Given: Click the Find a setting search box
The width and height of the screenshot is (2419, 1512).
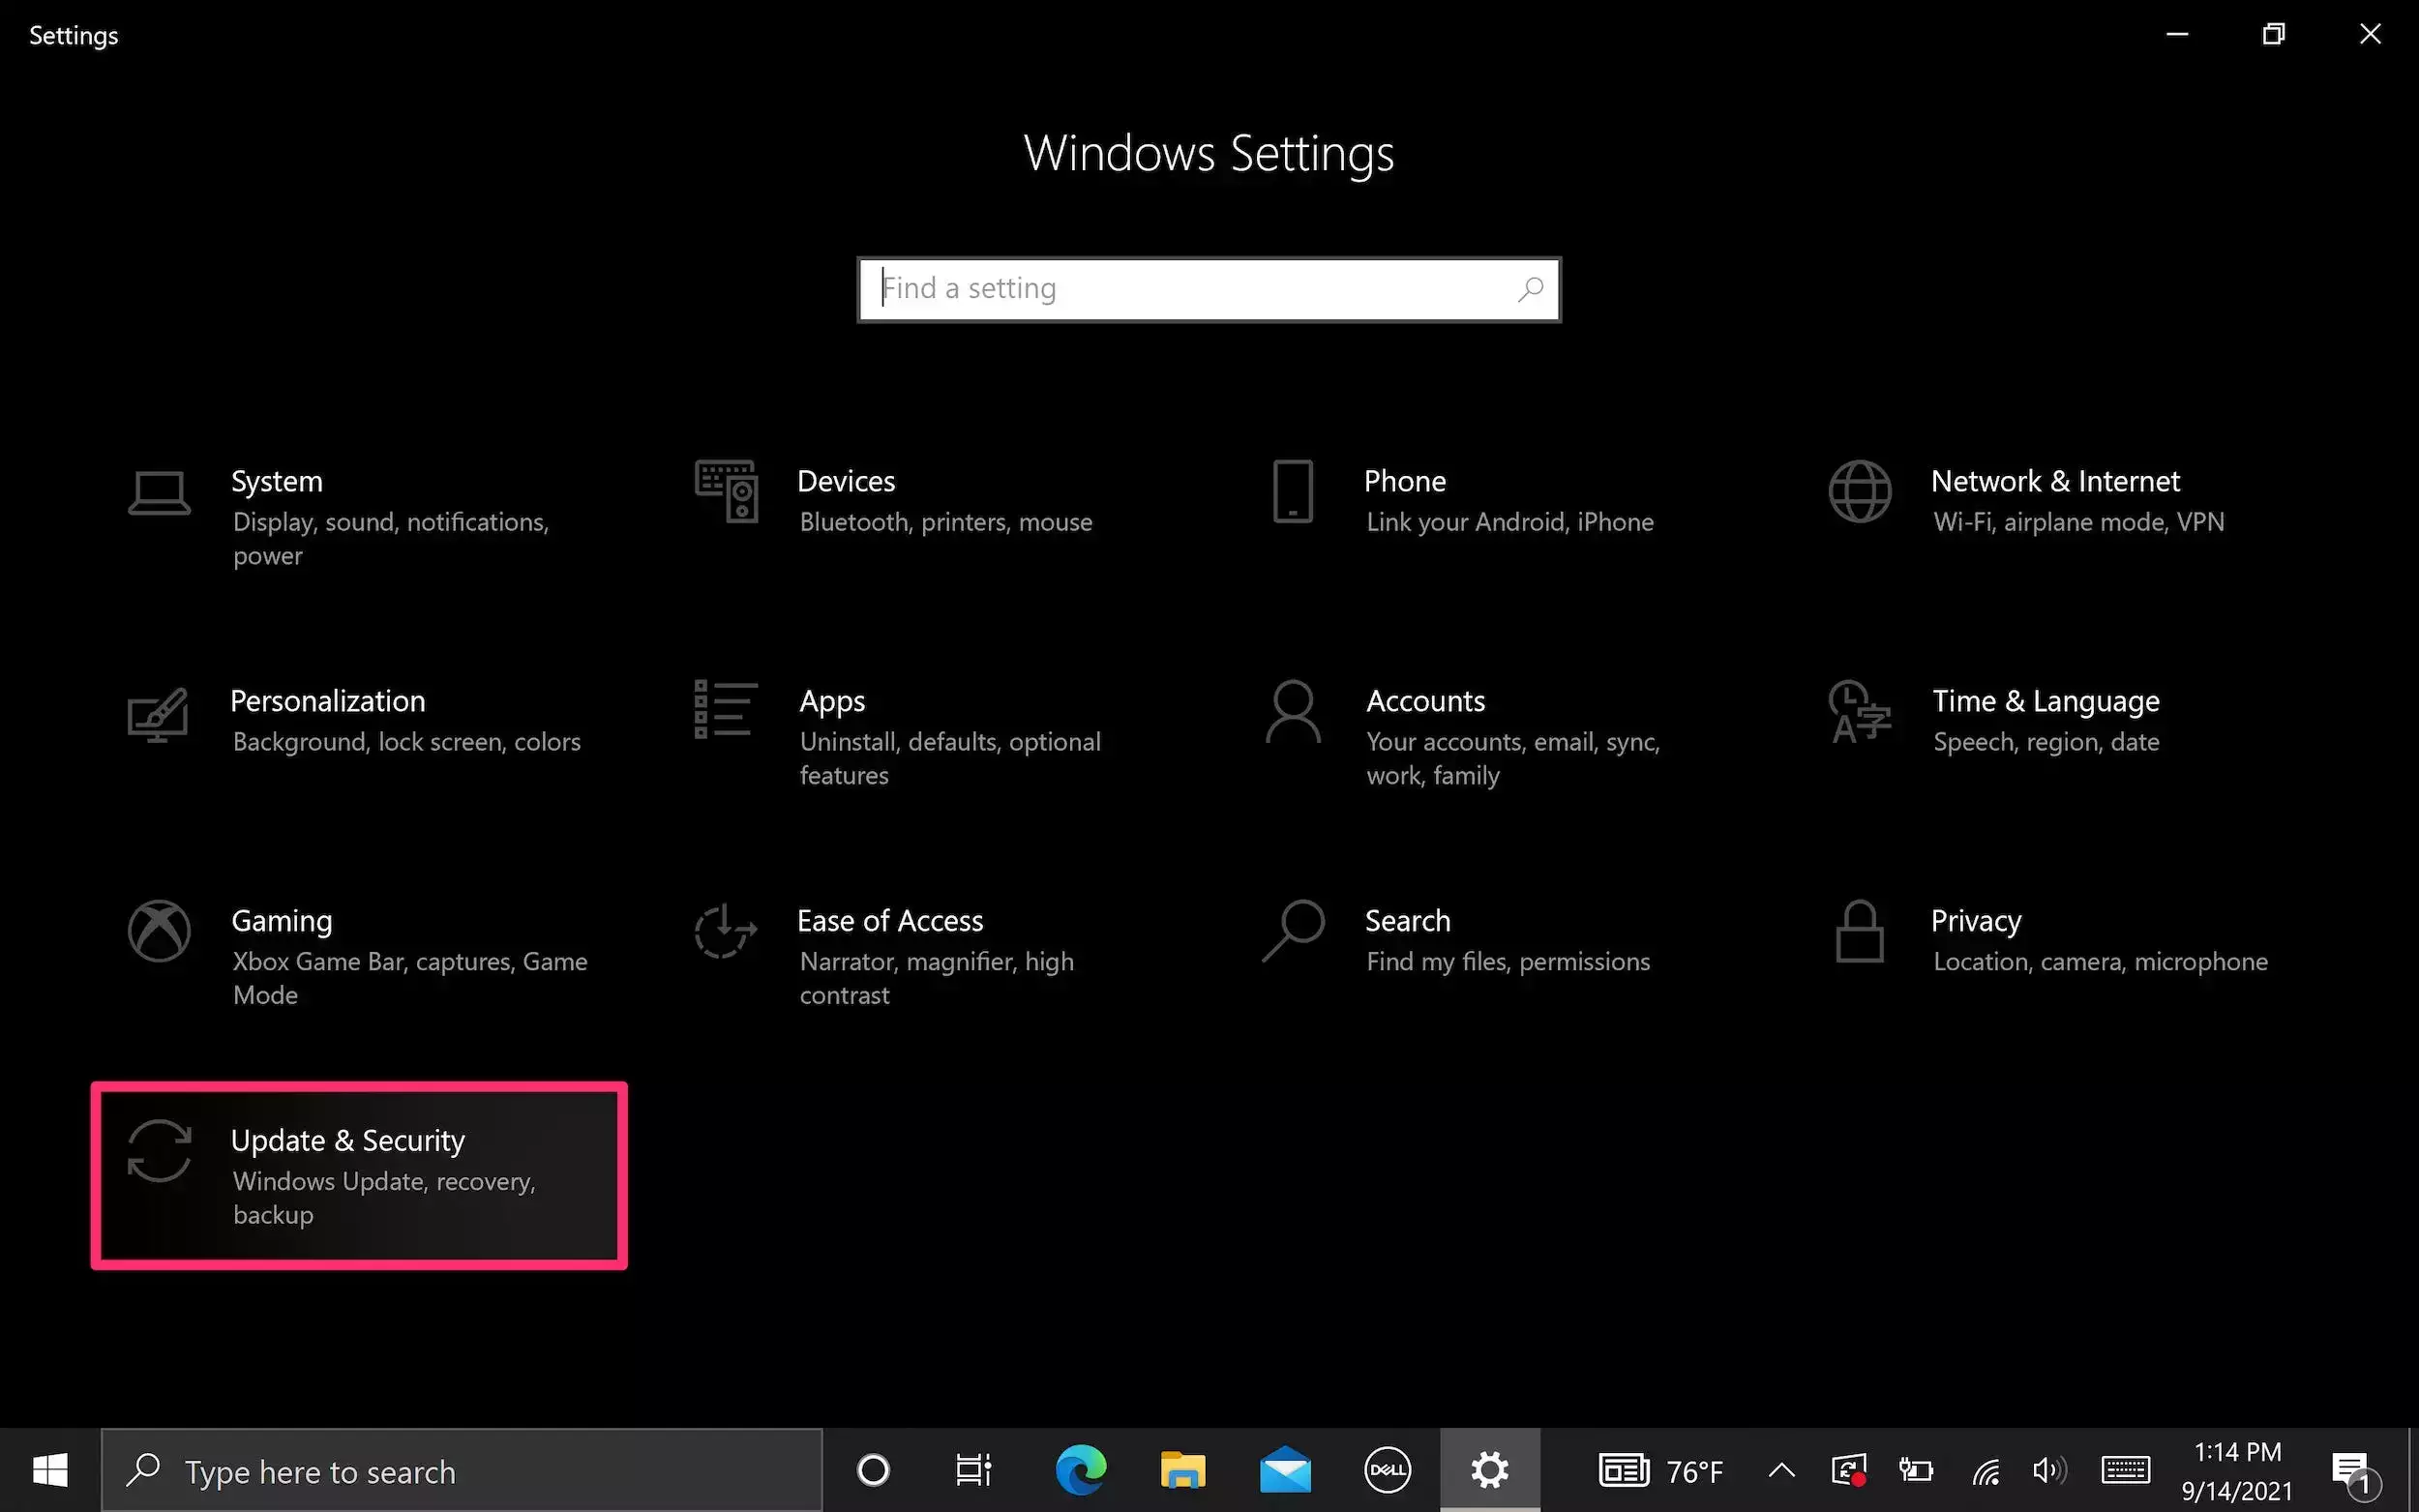Looking at the screenshot, I should 1180,289.
